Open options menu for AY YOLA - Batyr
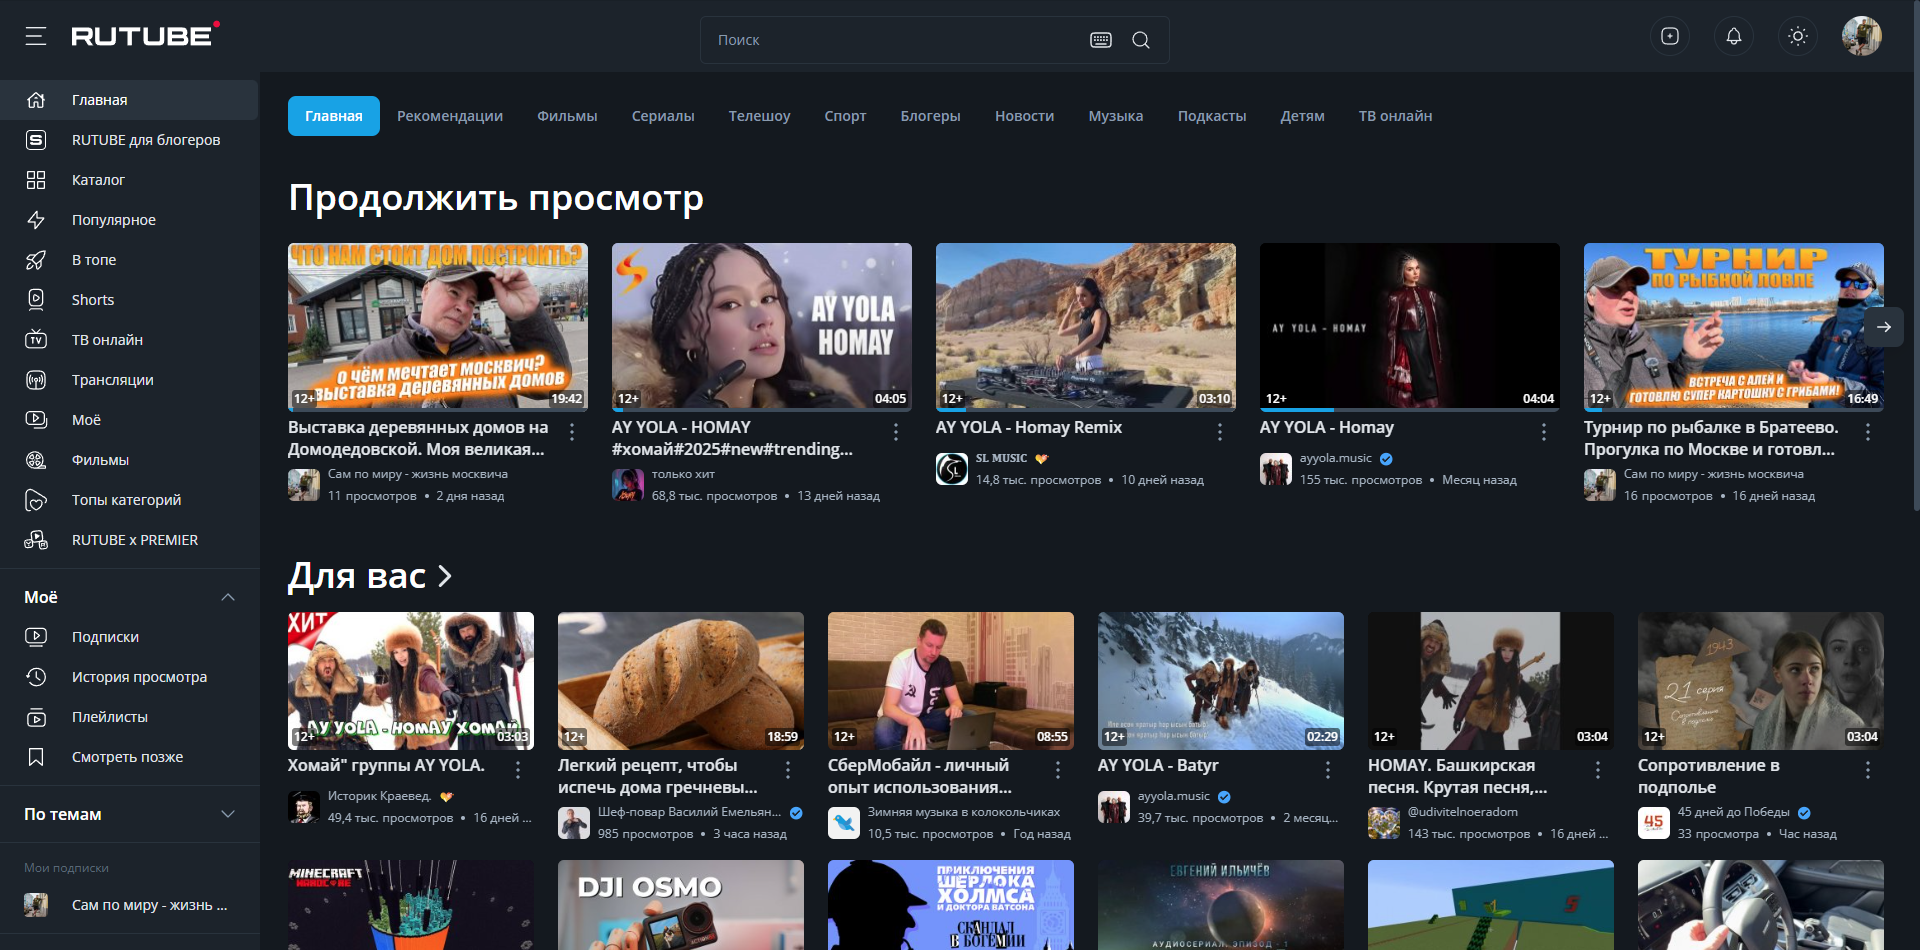Screen dimensions: 1920x950 (x=1328, y=769)
